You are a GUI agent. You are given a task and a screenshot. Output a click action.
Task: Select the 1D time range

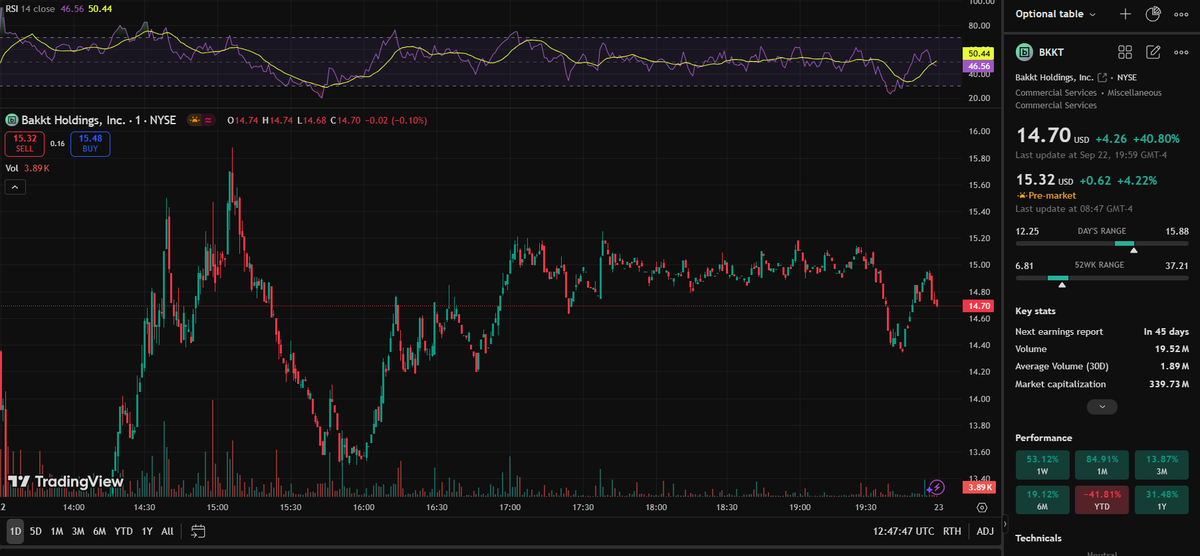(15, 531)
